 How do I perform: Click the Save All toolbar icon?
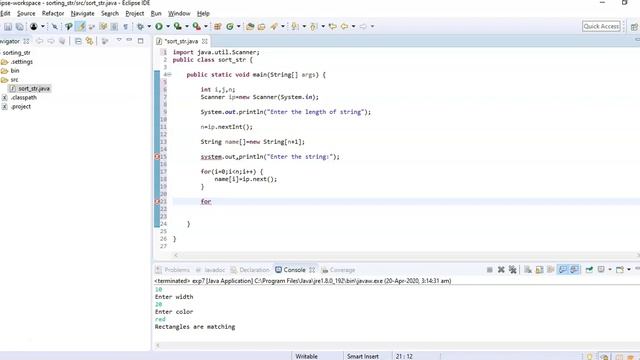[x=19, y=27]
